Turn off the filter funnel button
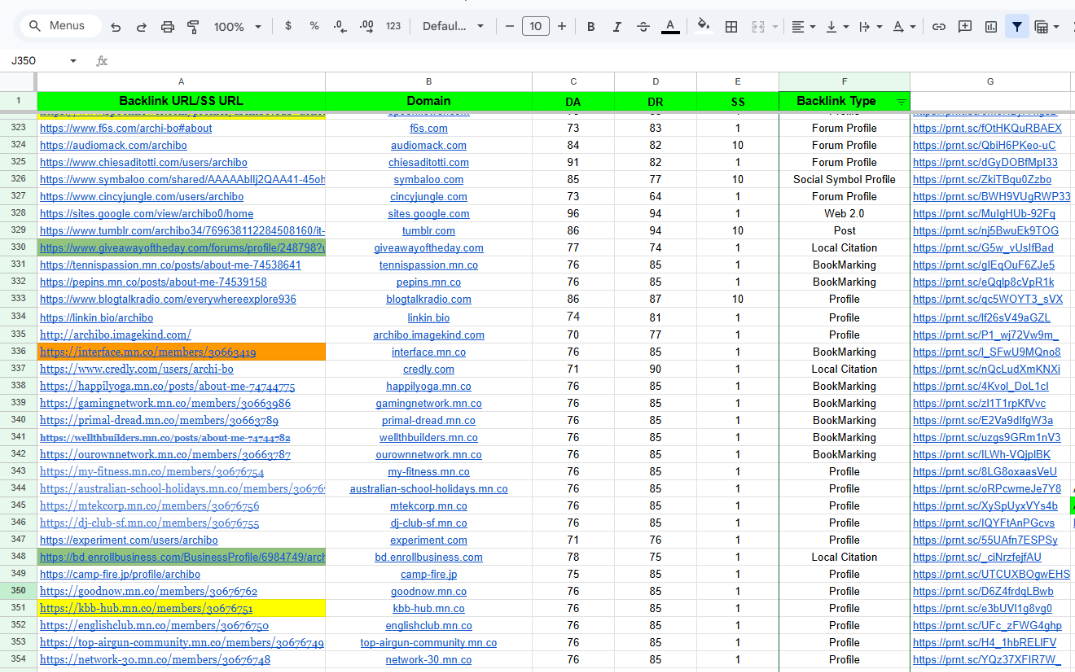Screen dimensions: 1075x672 pyautogui.click(x=1017, y=27)
